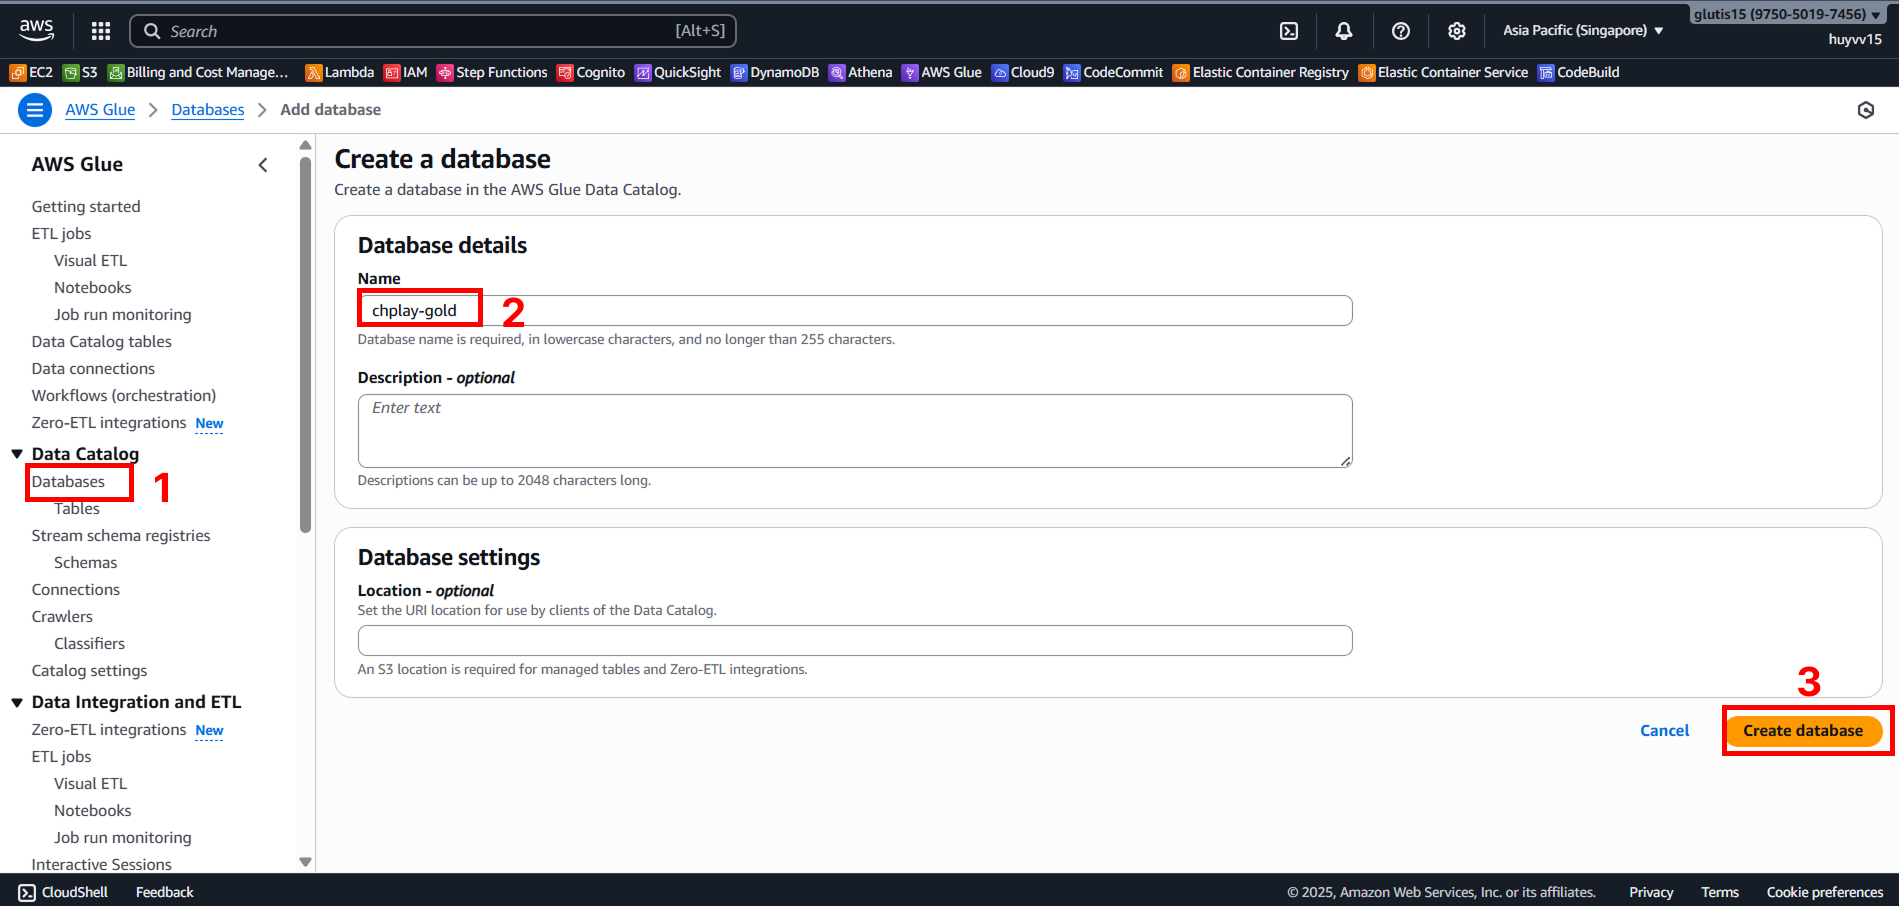Click the Cancel link
The height and width of the screenshot is (906, 1899).
(x=1664, y=731)
